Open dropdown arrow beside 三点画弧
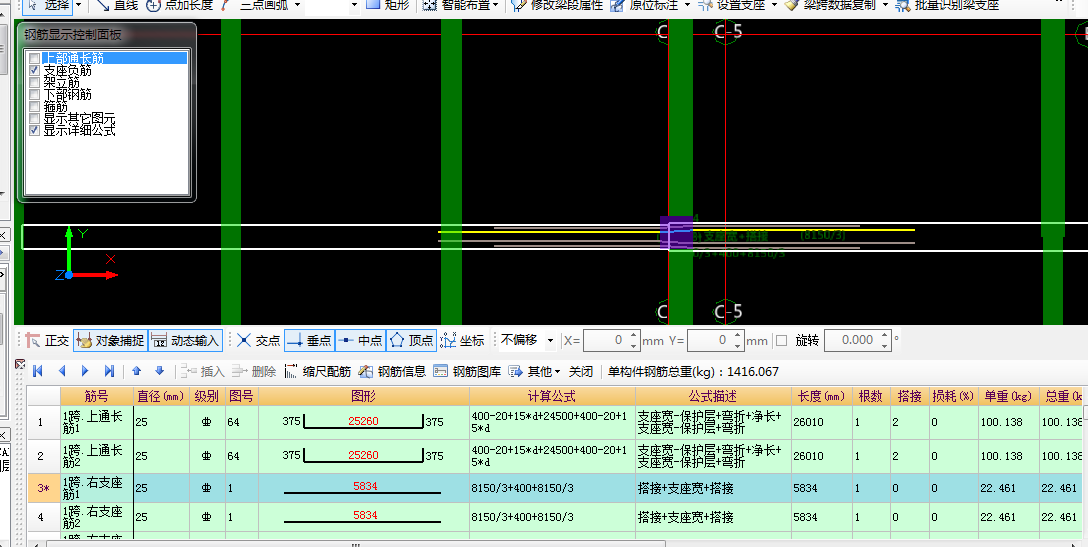Screen dimensions: 1088x547 pos(298,5)
